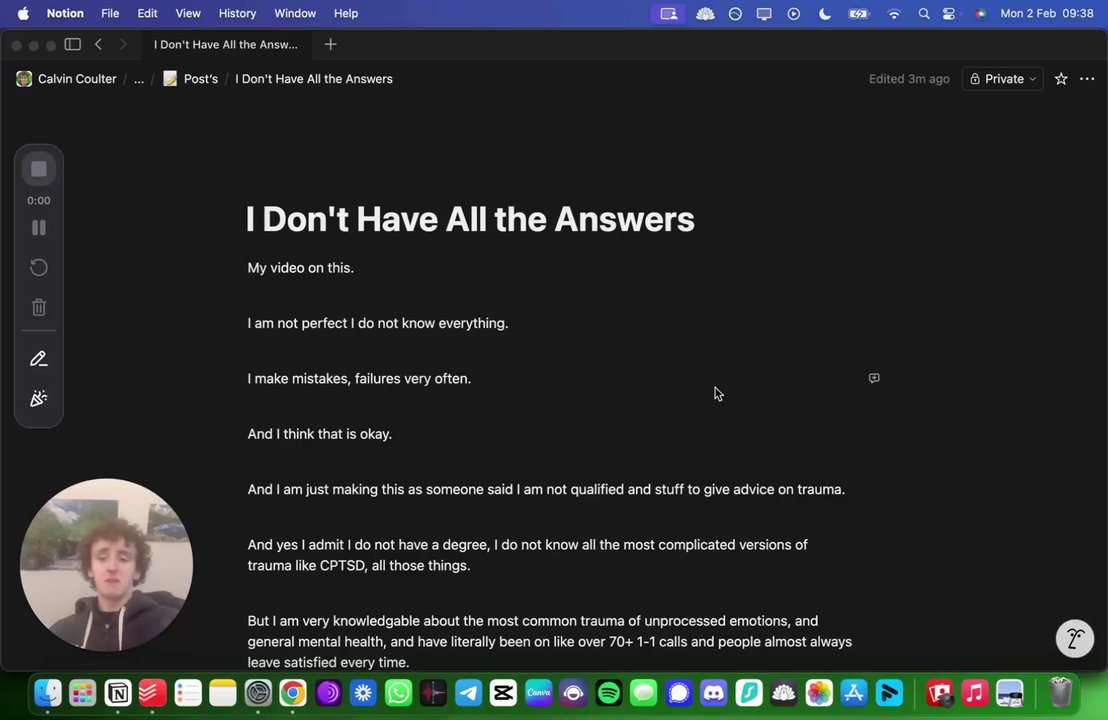Open Google Chrome from the Dock

click(x=293, y=693)
